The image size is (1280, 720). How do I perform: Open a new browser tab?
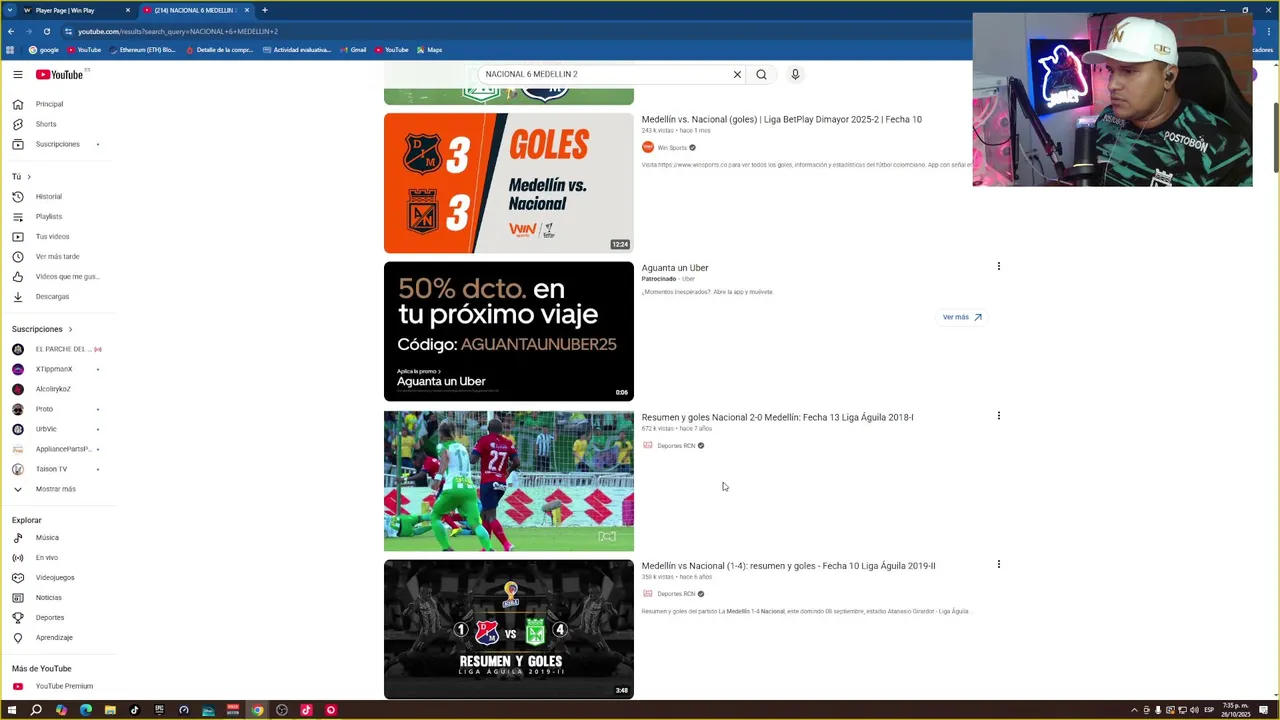(265, 10)
